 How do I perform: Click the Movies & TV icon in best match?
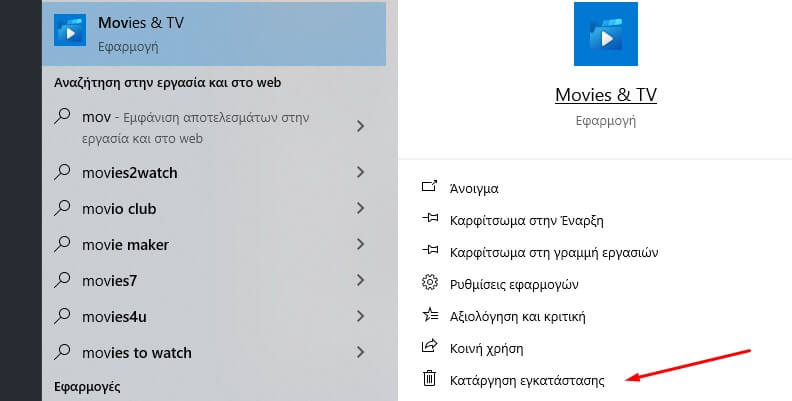[x=71, y=34]
